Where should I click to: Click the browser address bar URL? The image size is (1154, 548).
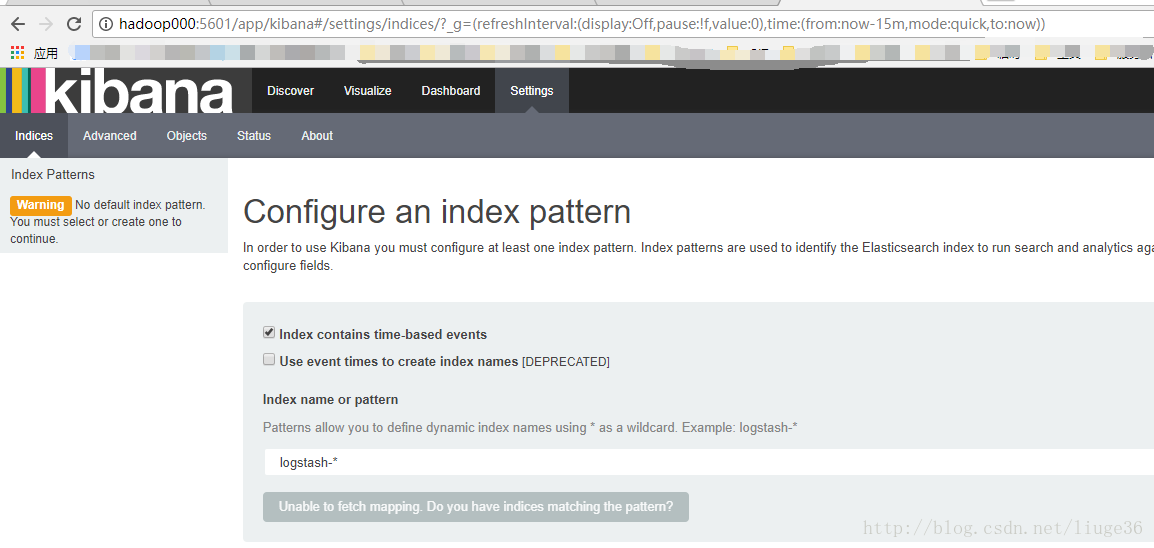click(581, 24)
